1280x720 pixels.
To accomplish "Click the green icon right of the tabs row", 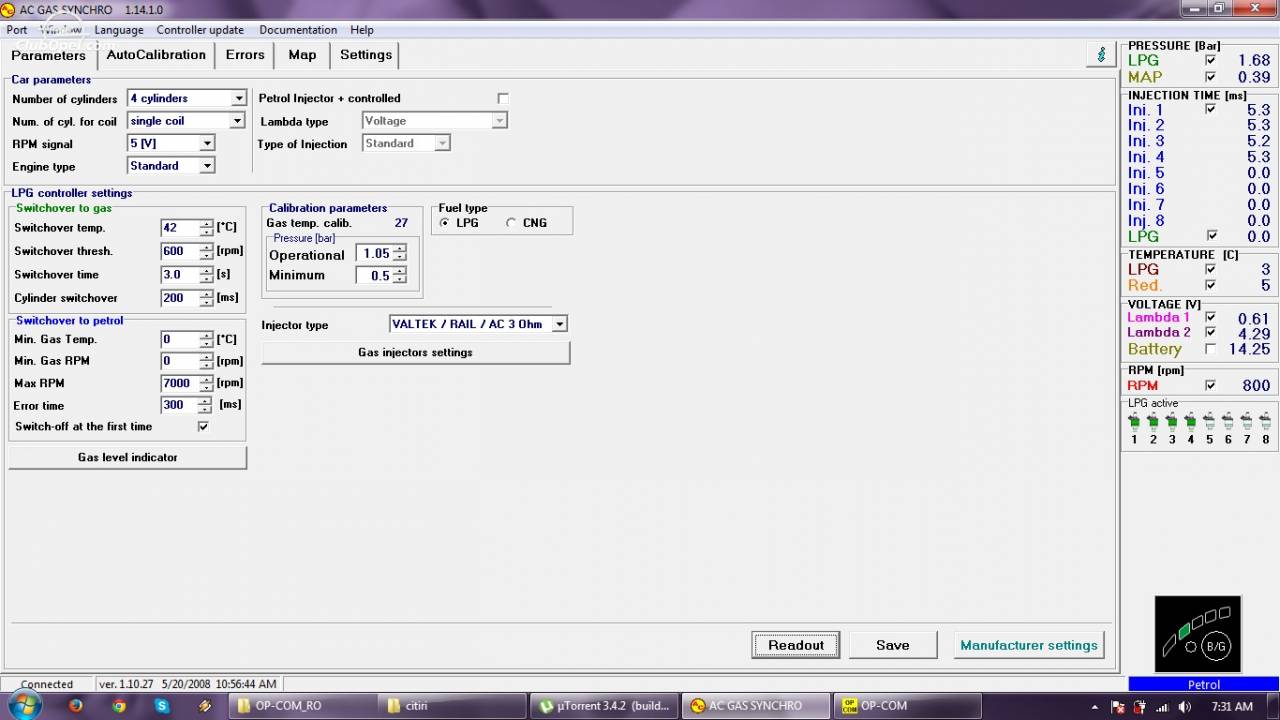I will 1101,55.
